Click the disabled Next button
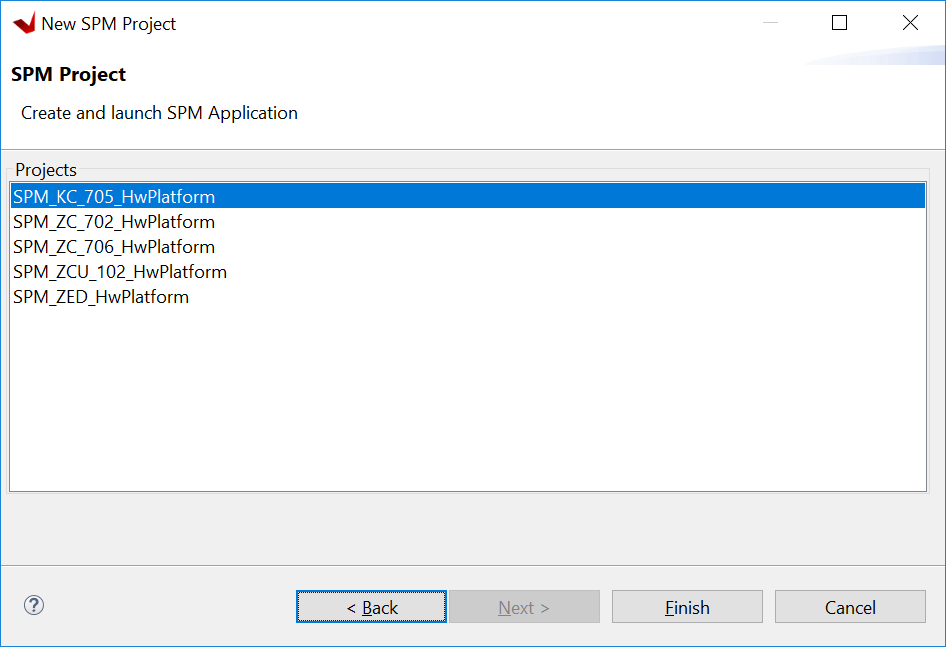Image resolution: width=946 pixels, height=647 pixels. [x=524, y=606]
